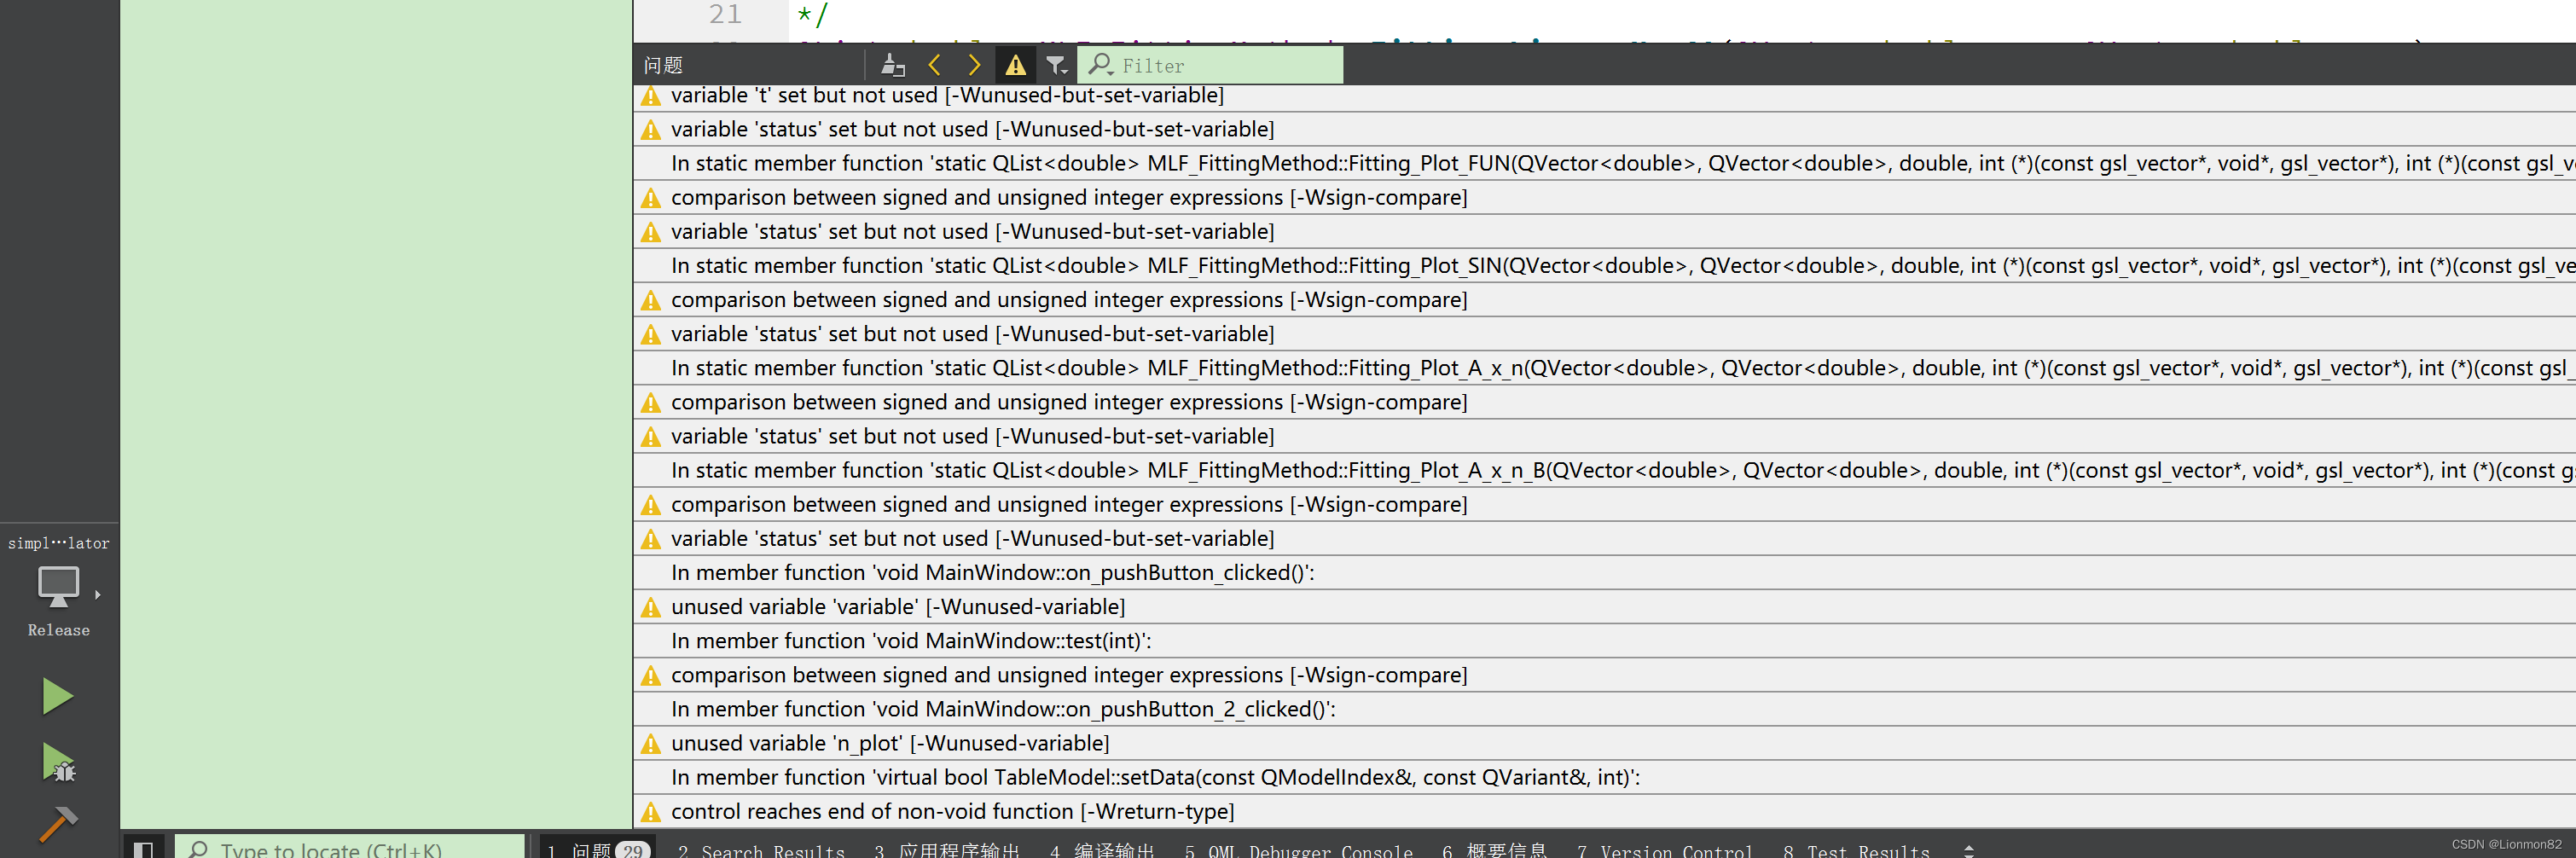Click the 29 issues count badge
The width and height of the screenshot is (2576, 858).
coord(633,851)
